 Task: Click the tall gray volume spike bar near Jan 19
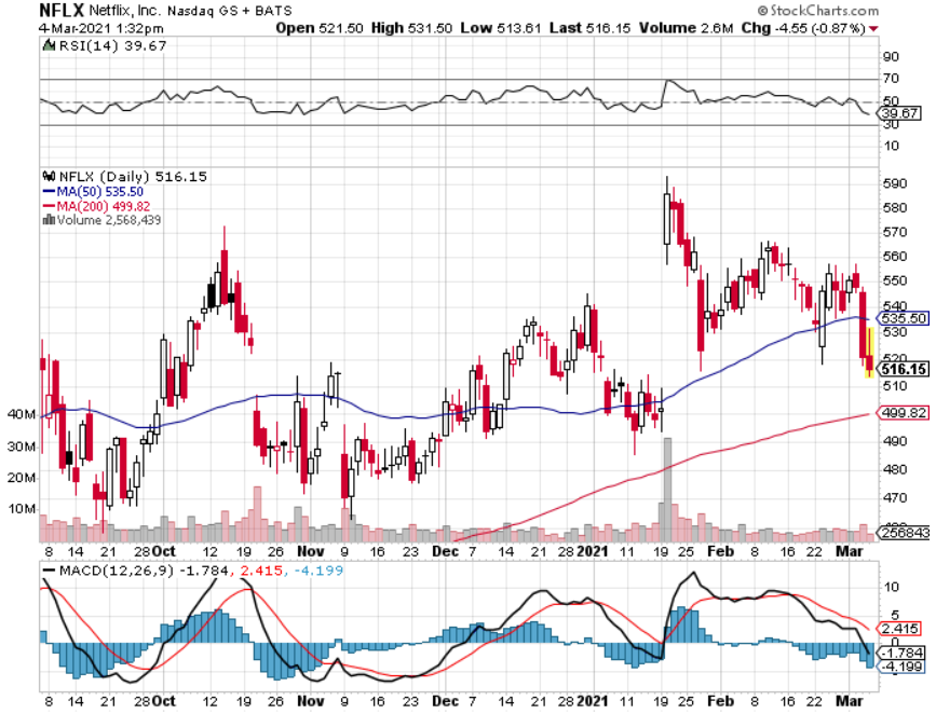click(667, 490)
